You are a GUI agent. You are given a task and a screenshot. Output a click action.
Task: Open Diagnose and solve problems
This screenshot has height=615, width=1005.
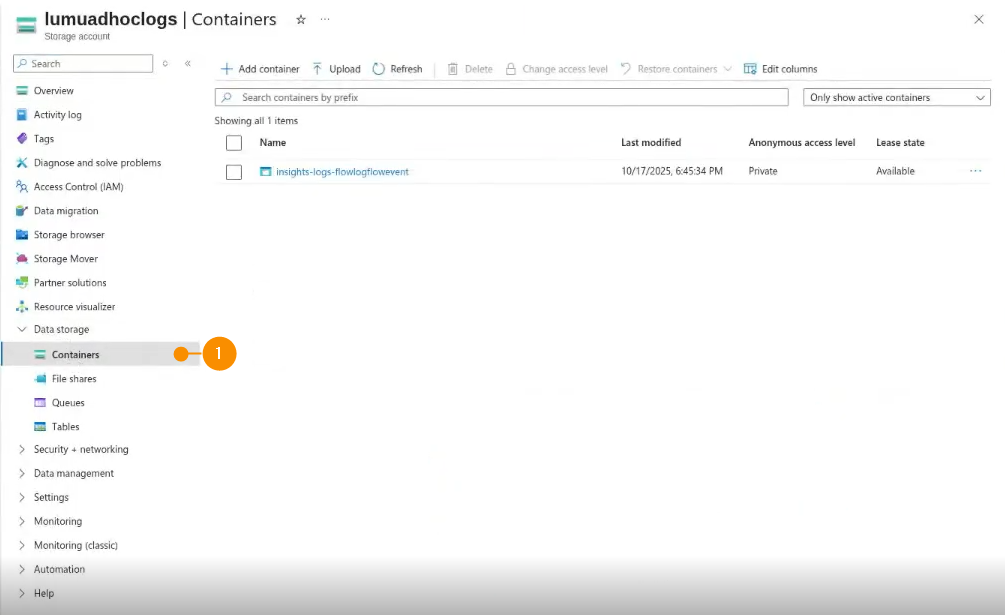point(97,163)
